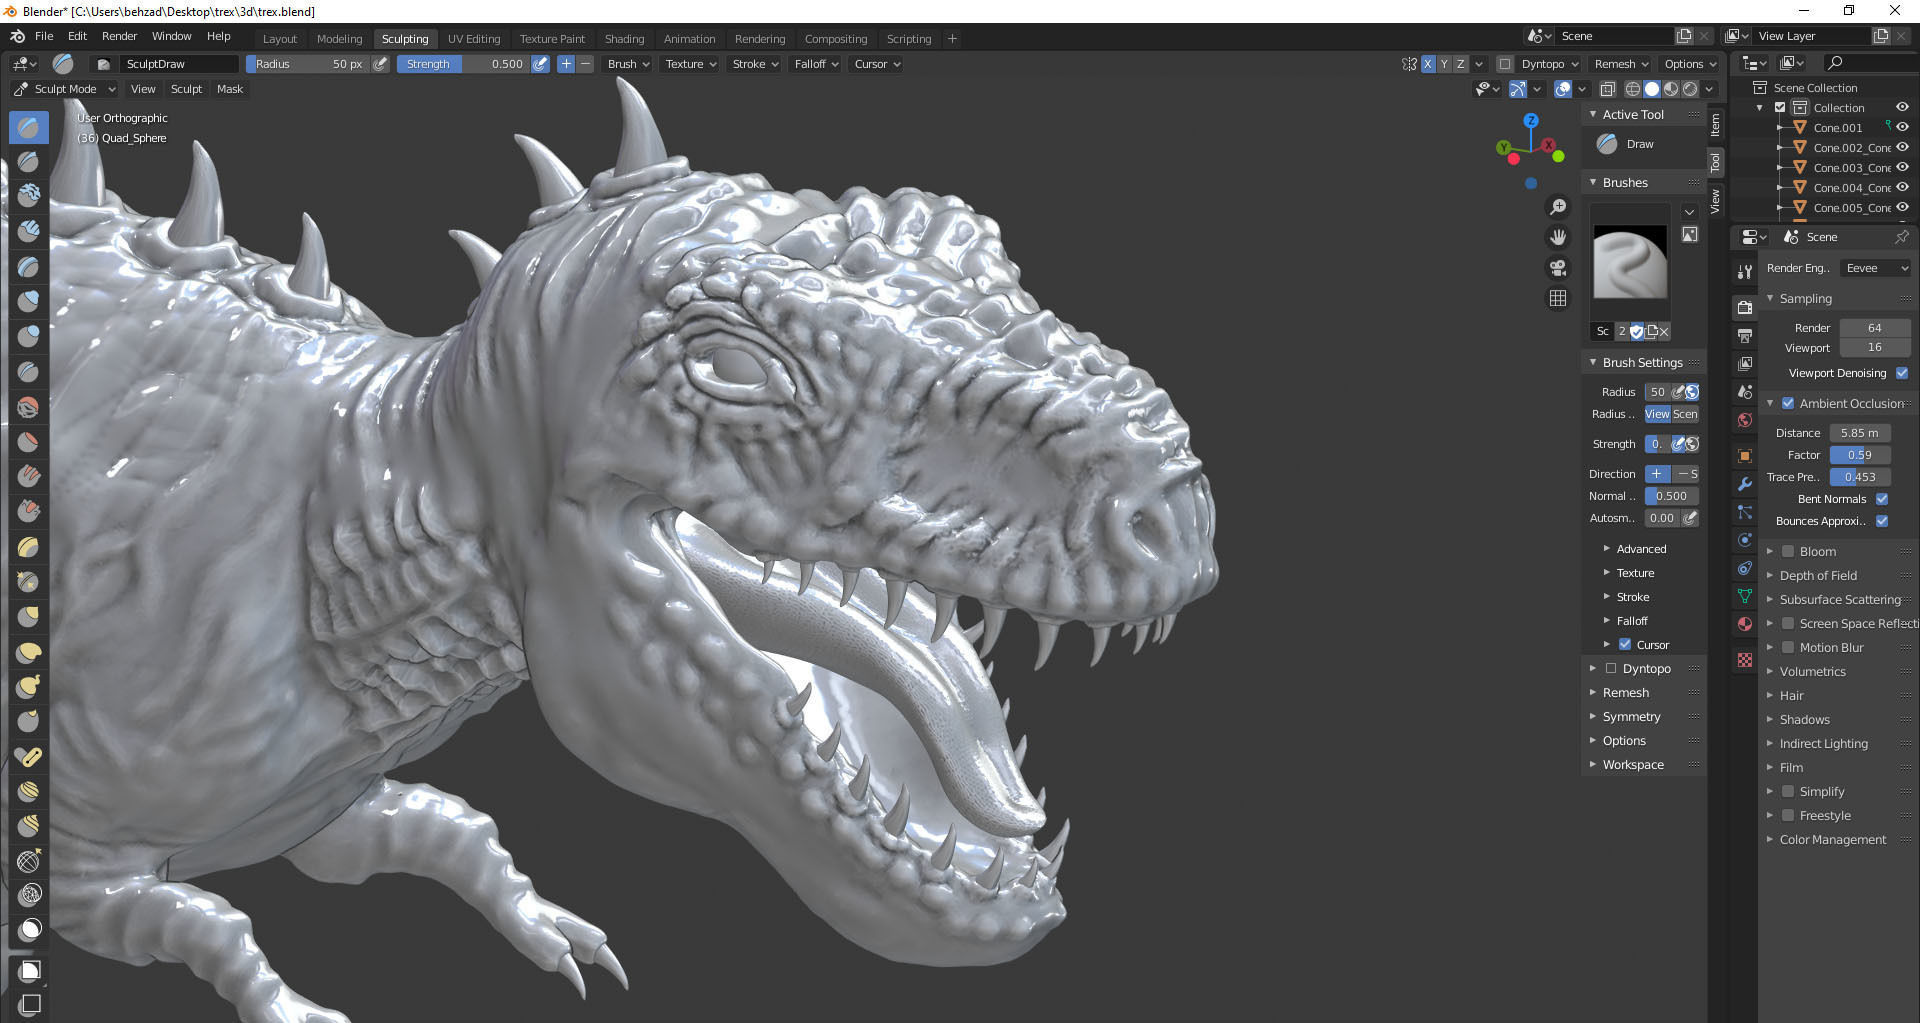This screenshot has width=1920, height=1023.
Task: Switch to the Shading workspace tab
Action: coord(624,39)
